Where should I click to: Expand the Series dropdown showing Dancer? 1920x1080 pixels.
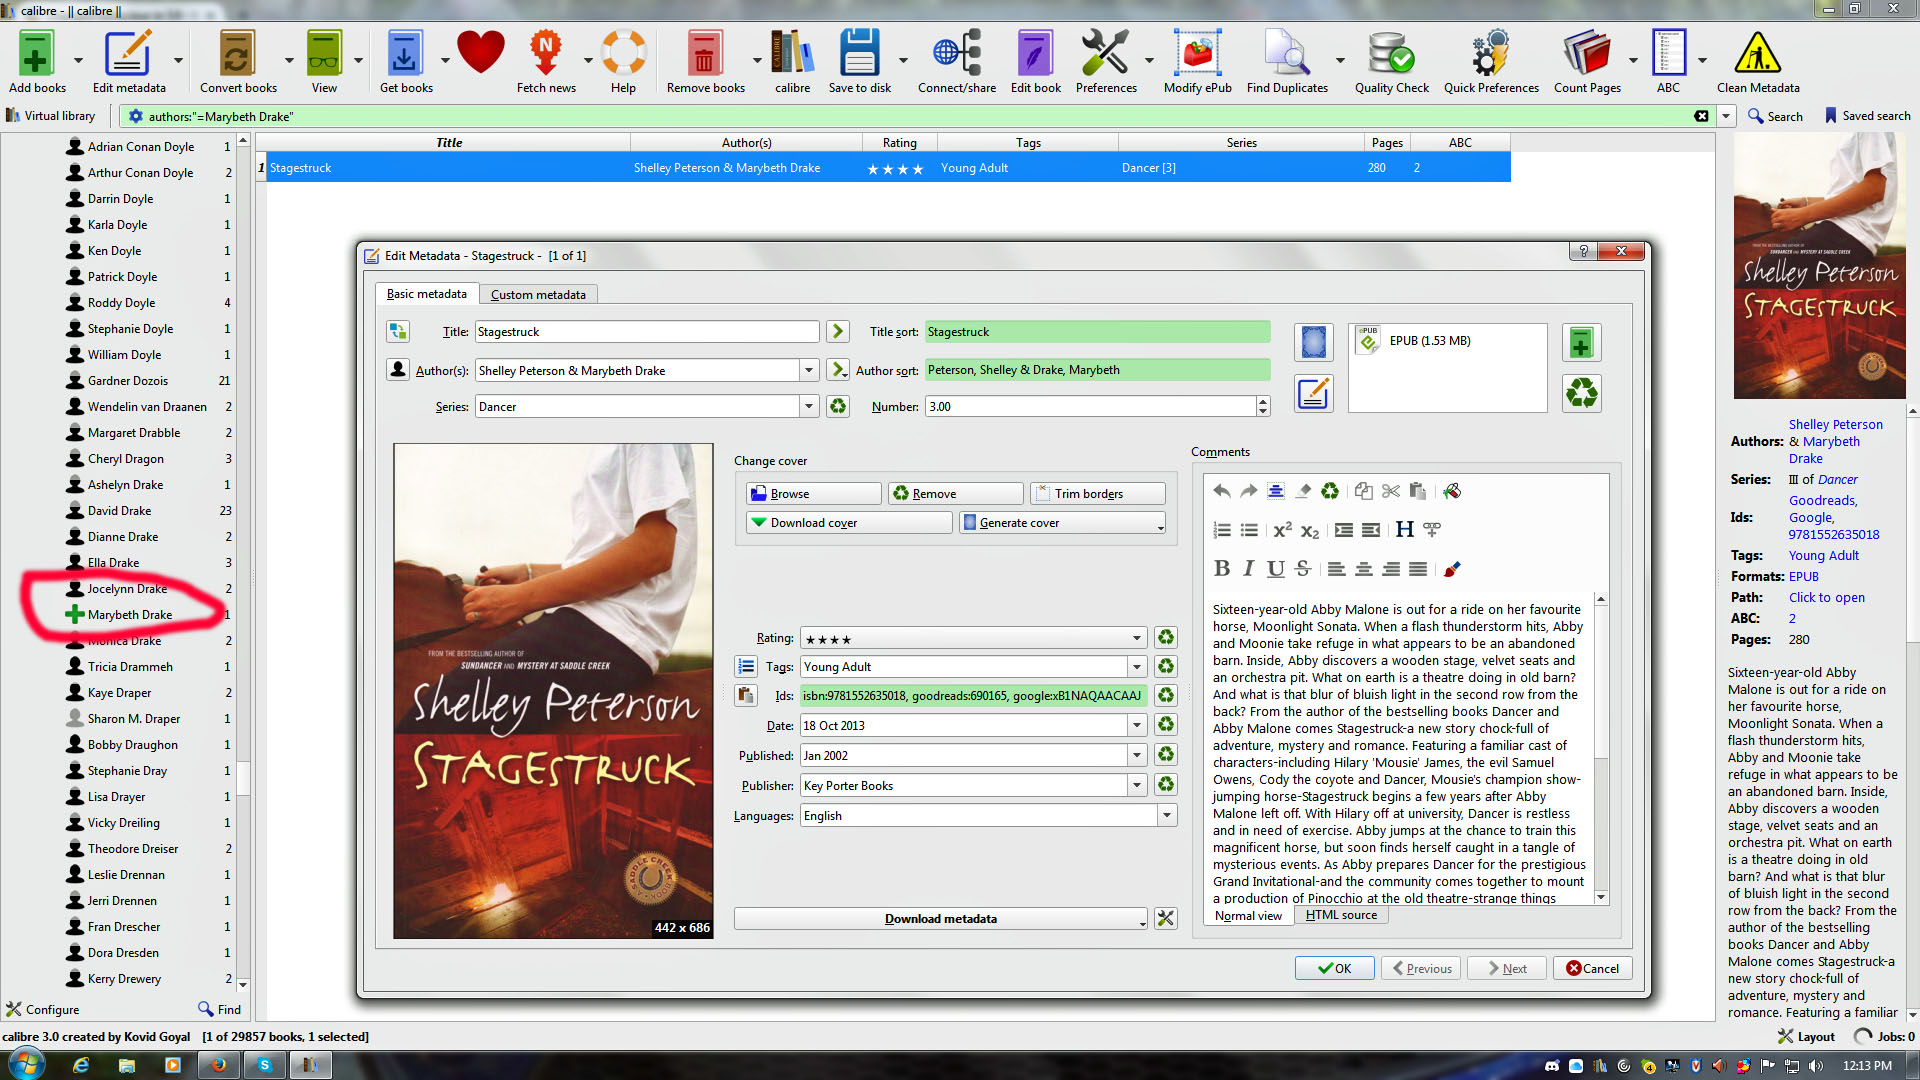tap(808, 407)
